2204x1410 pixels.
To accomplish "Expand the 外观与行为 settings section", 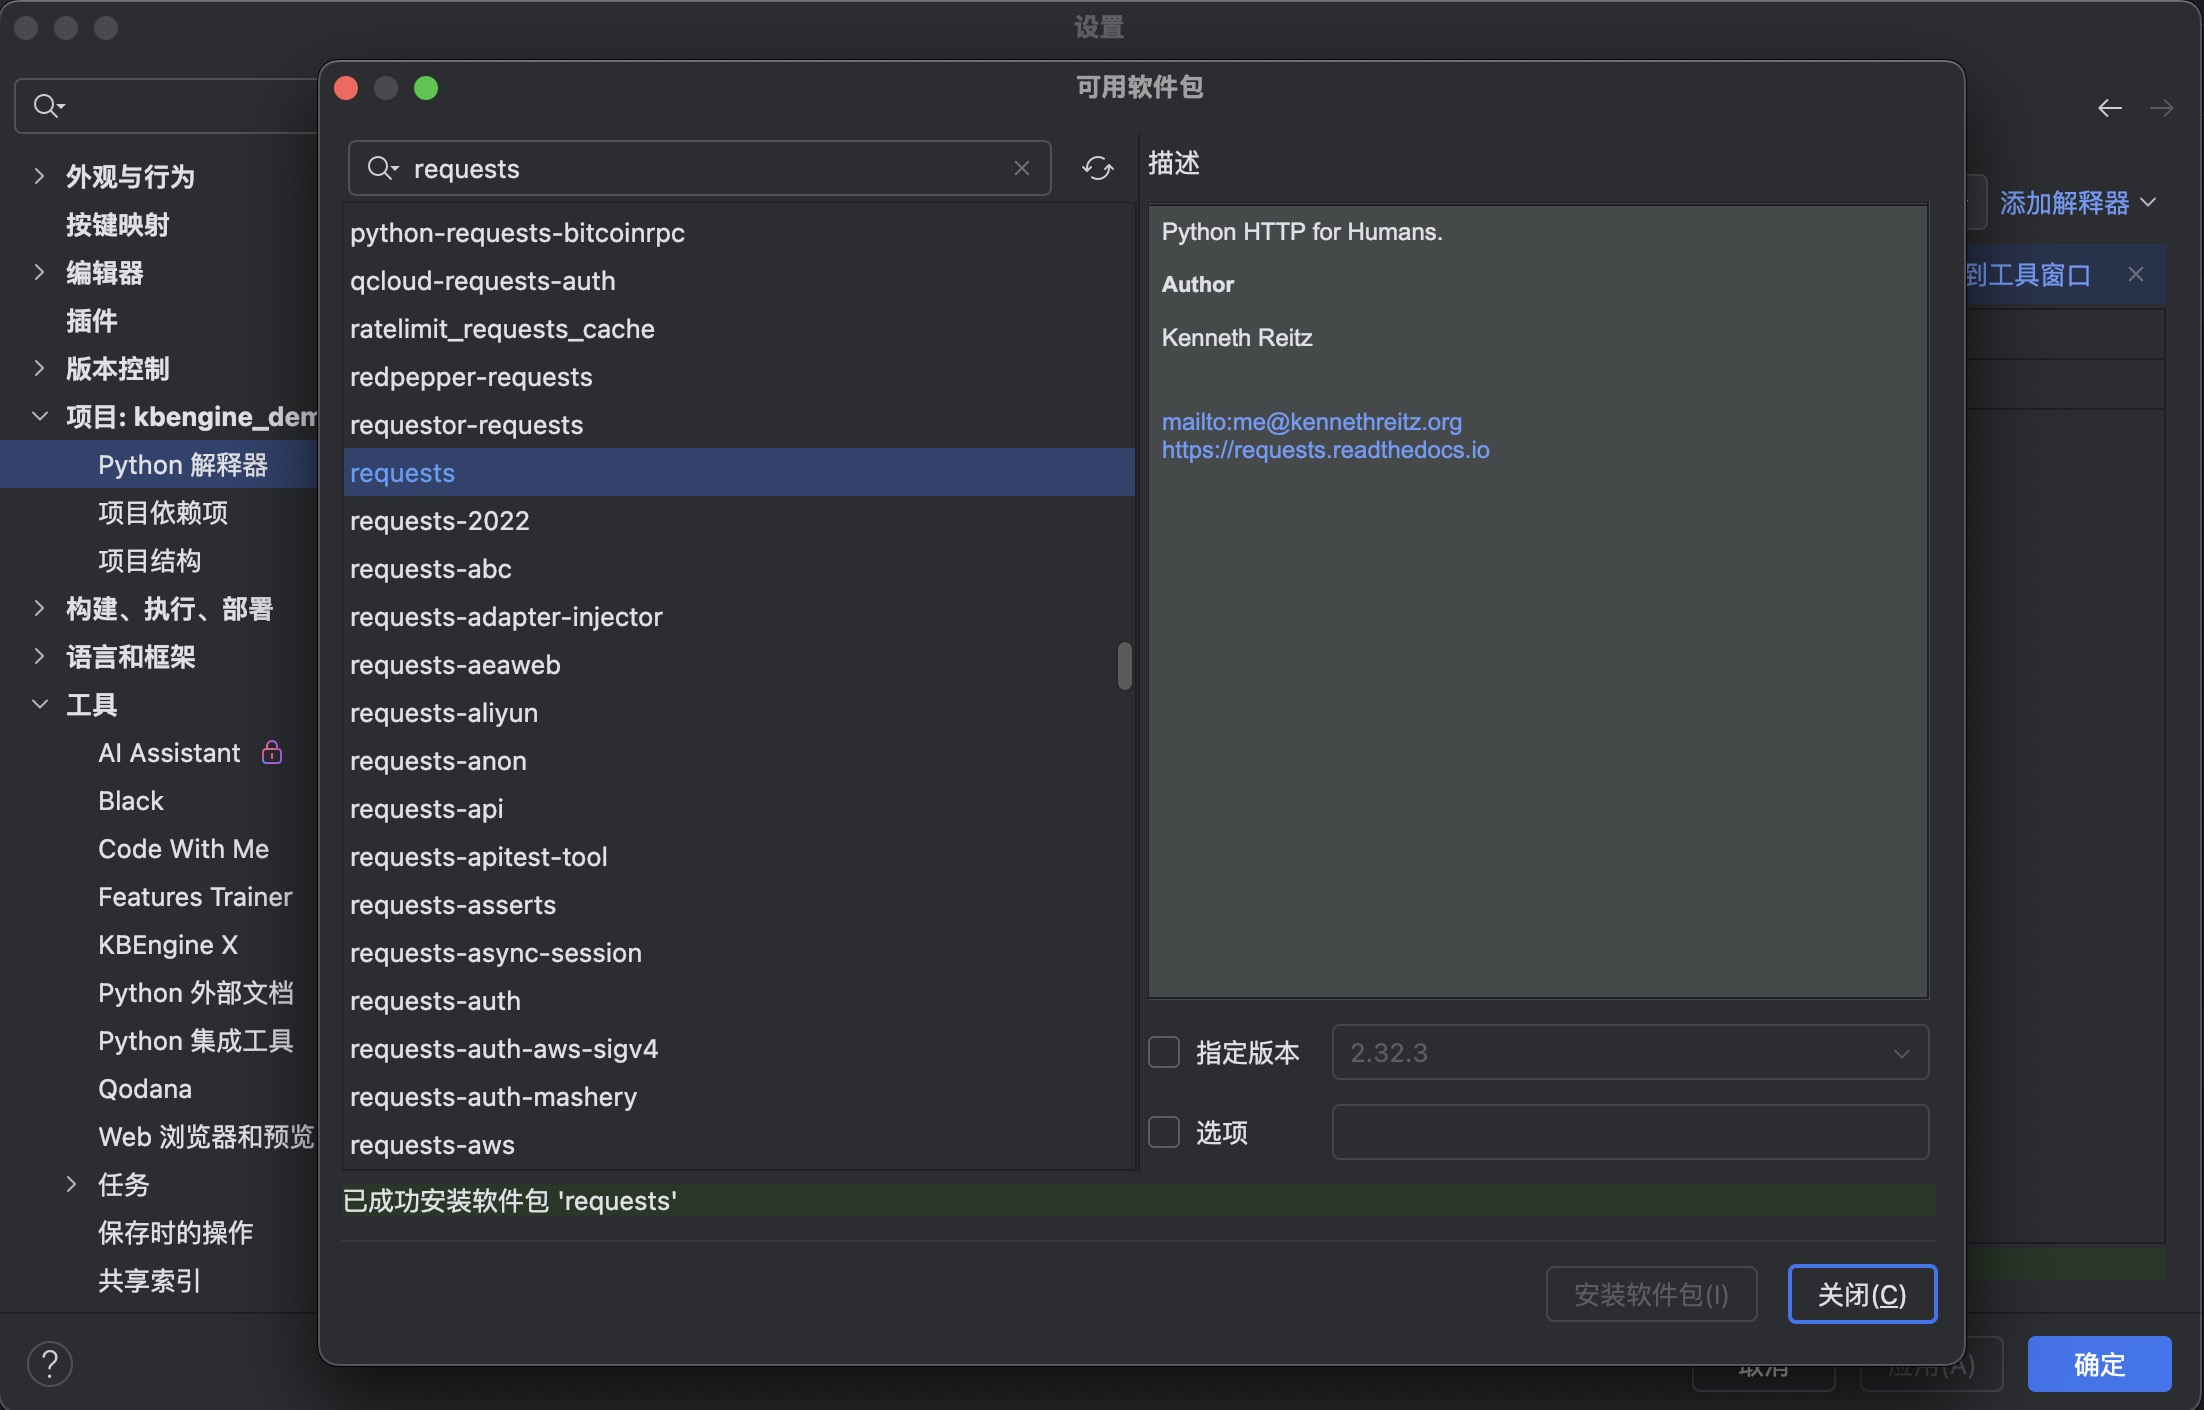I will [x=39, y=176].
